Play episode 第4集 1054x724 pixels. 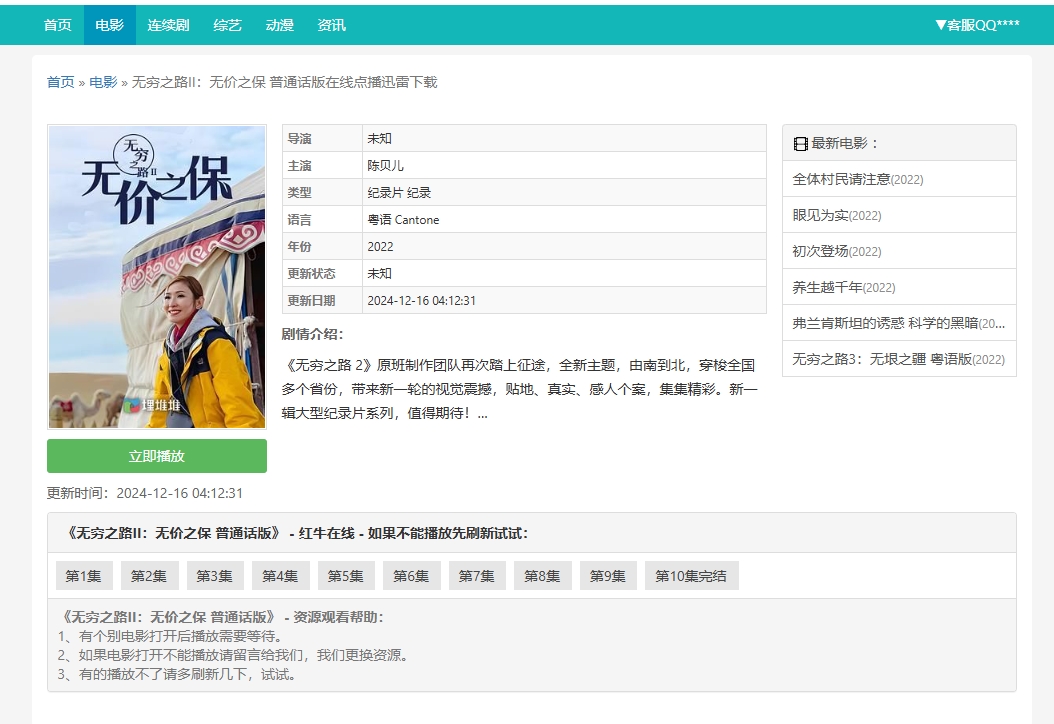pyautogui.click(x=280, y=575)
